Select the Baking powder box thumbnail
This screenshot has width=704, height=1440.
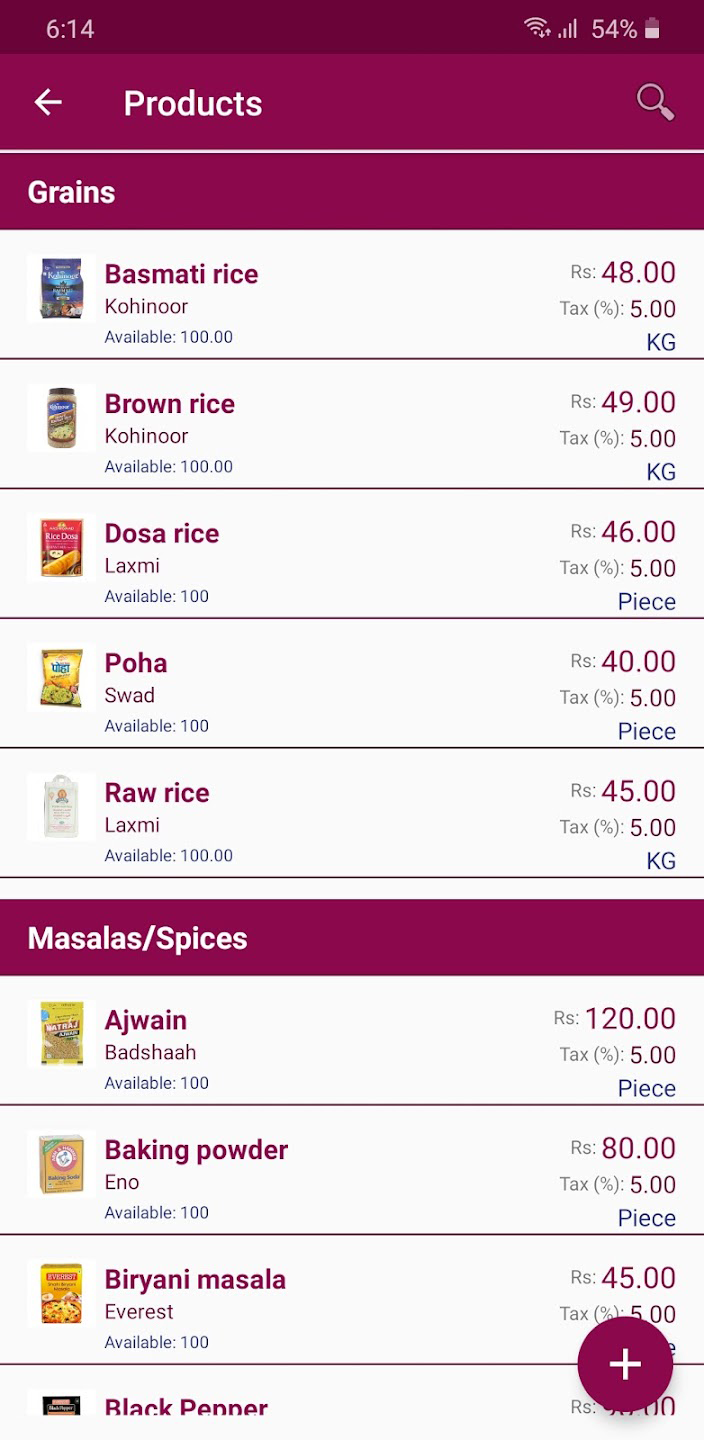pyautogui.click(x=61, y=1164)
